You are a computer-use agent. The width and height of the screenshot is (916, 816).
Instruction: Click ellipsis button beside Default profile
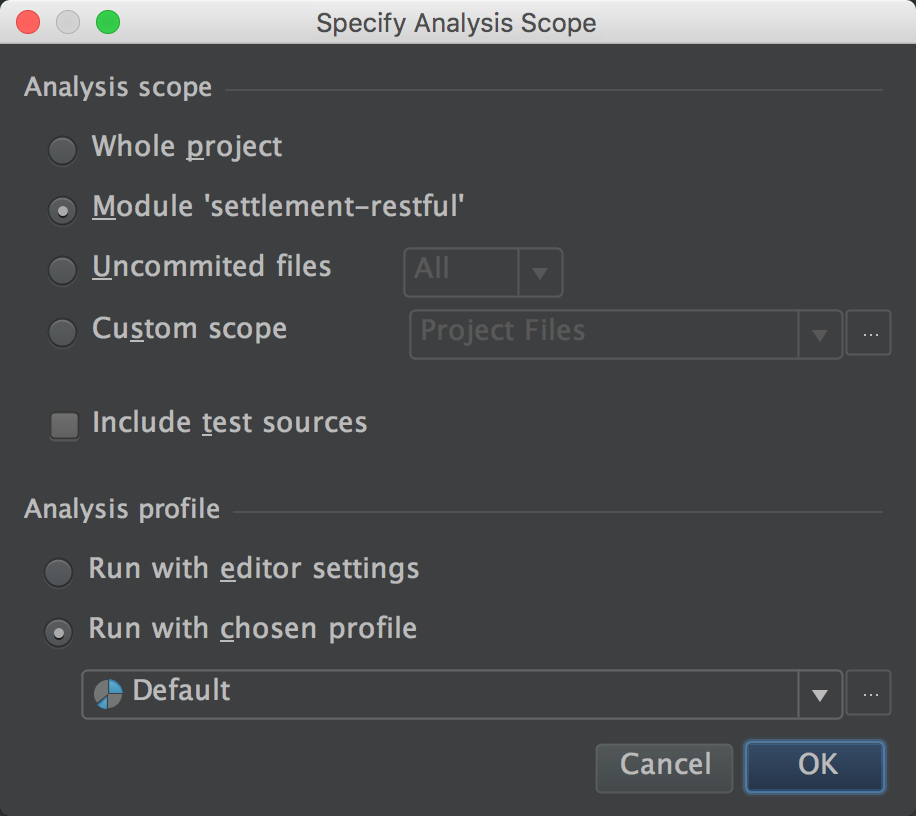pyautogui.click(x=869, y=694)
